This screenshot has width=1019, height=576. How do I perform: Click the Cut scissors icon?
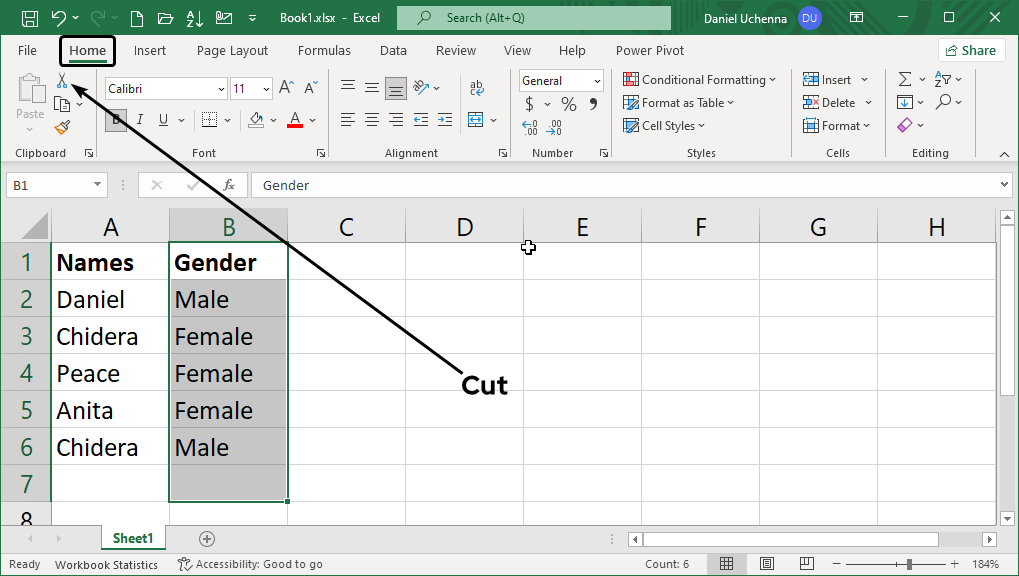pyautogui.click(x=62, y=81)
